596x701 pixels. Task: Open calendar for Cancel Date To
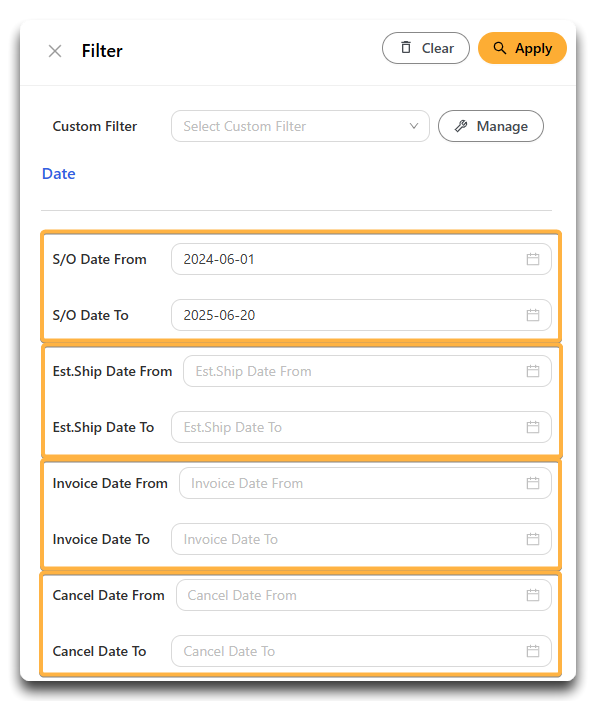pyautogui.click(x=533, y=651)
